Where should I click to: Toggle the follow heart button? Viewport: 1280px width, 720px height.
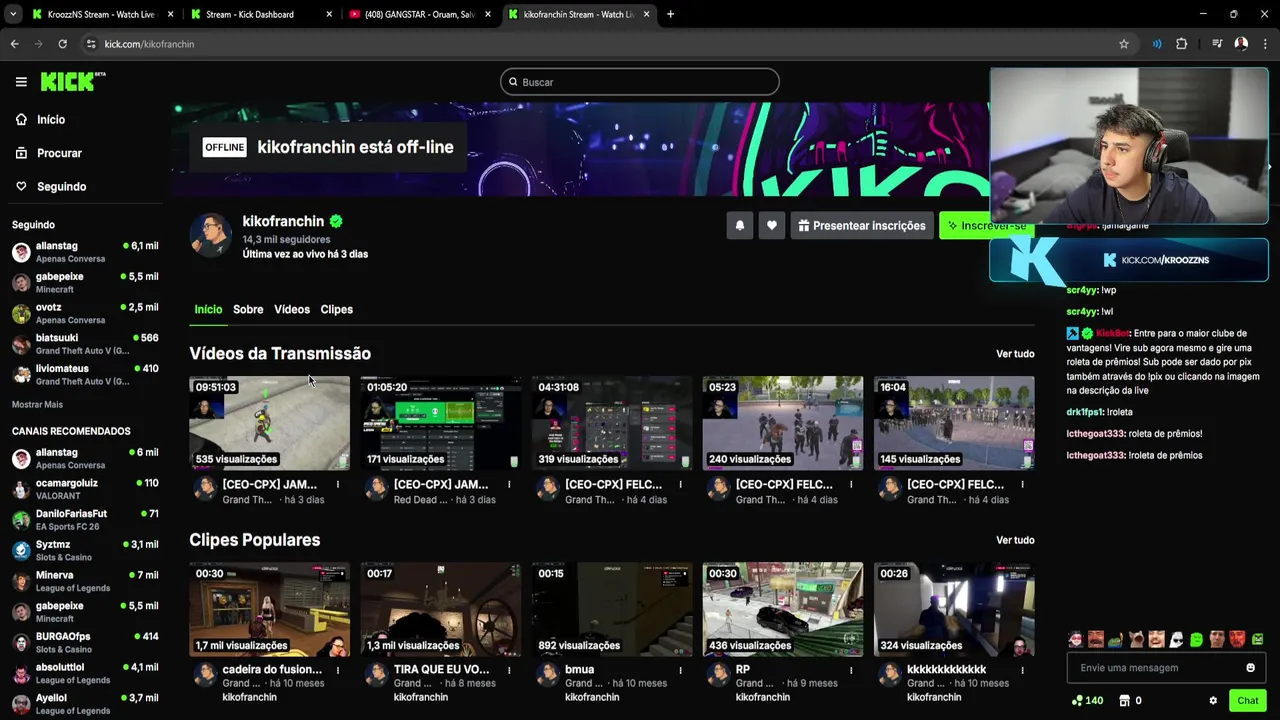771,226
